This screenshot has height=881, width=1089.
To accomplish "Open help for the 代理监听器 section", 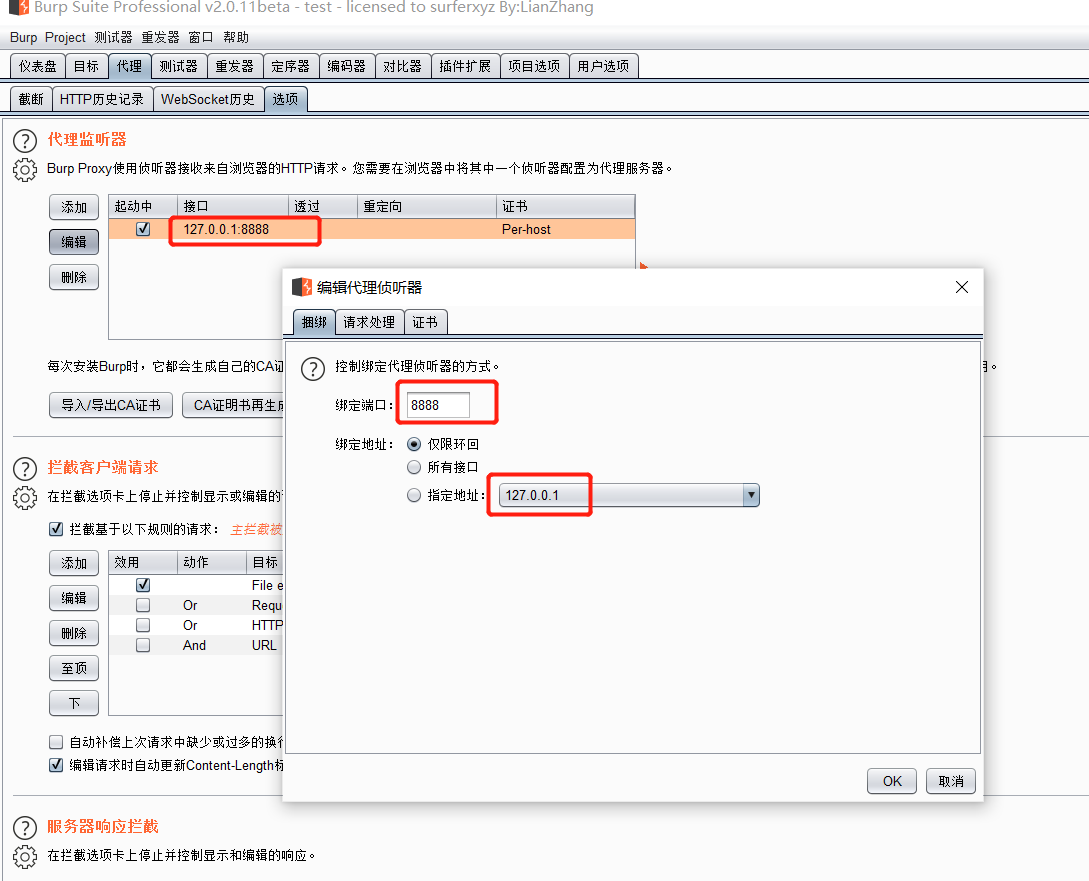I will [x=25, y=141].
